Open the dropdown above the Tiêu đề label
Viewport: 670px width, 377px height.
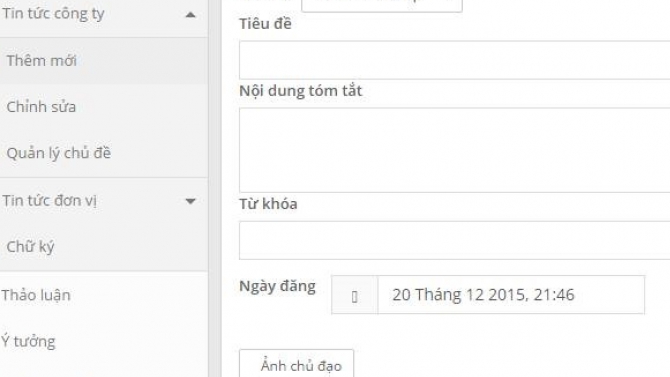[x=382, y=5]
